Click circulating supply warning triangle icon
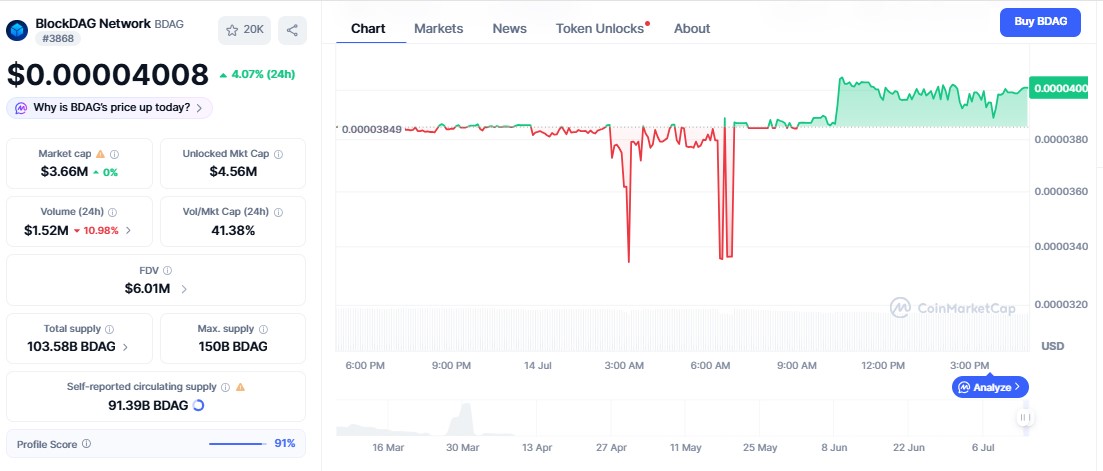 (241, 387)
